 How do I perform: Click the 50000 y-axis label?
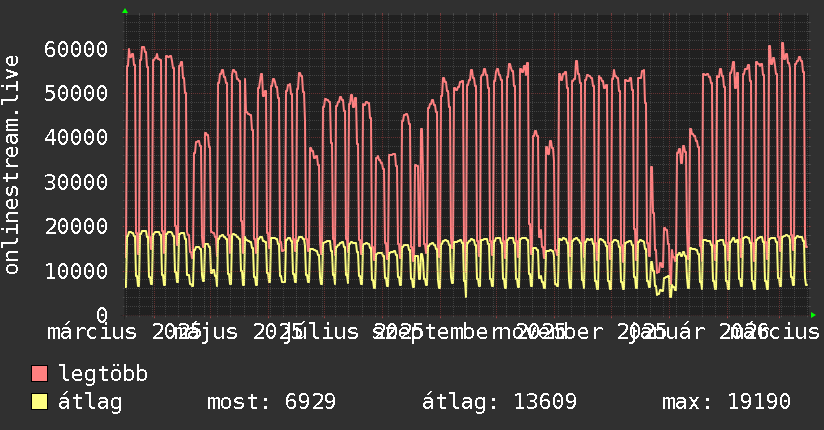pyautogui.click(x=76, y=94)
